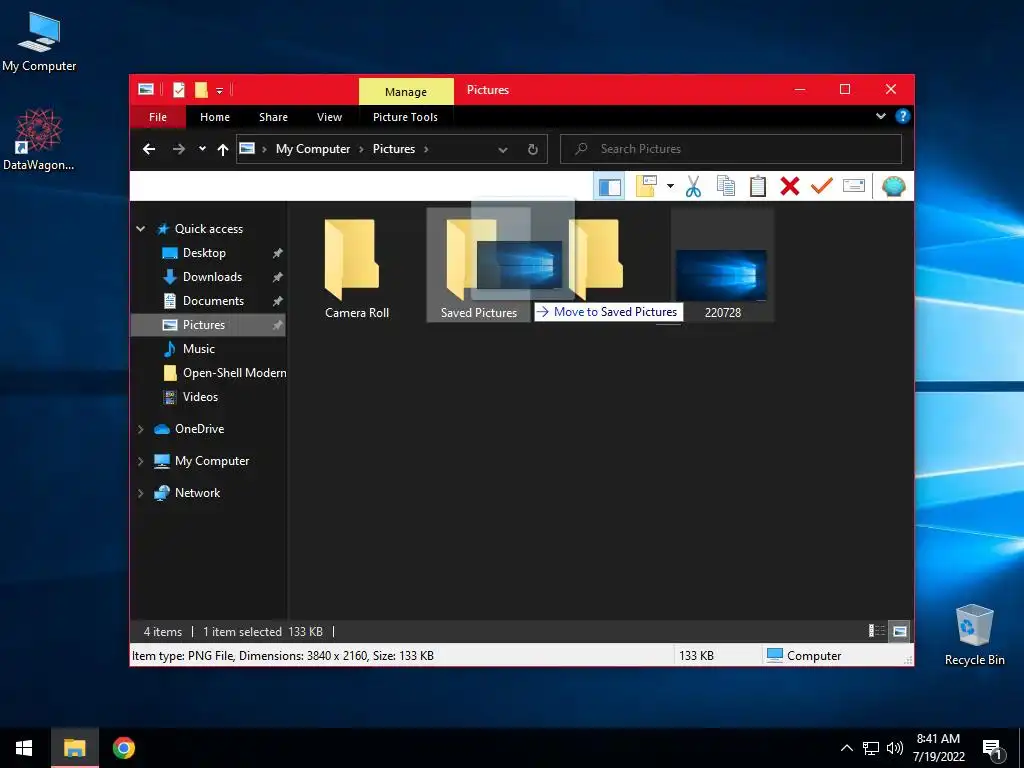Click the blue Help question mark icon

(903, 116)
